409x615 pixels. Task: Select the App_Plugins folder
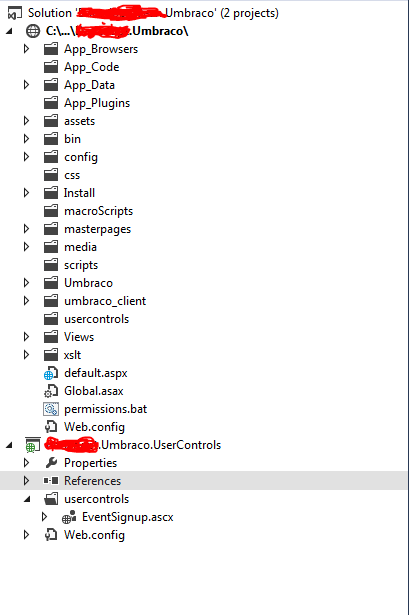pyautogui.click(x=97, y=103)
